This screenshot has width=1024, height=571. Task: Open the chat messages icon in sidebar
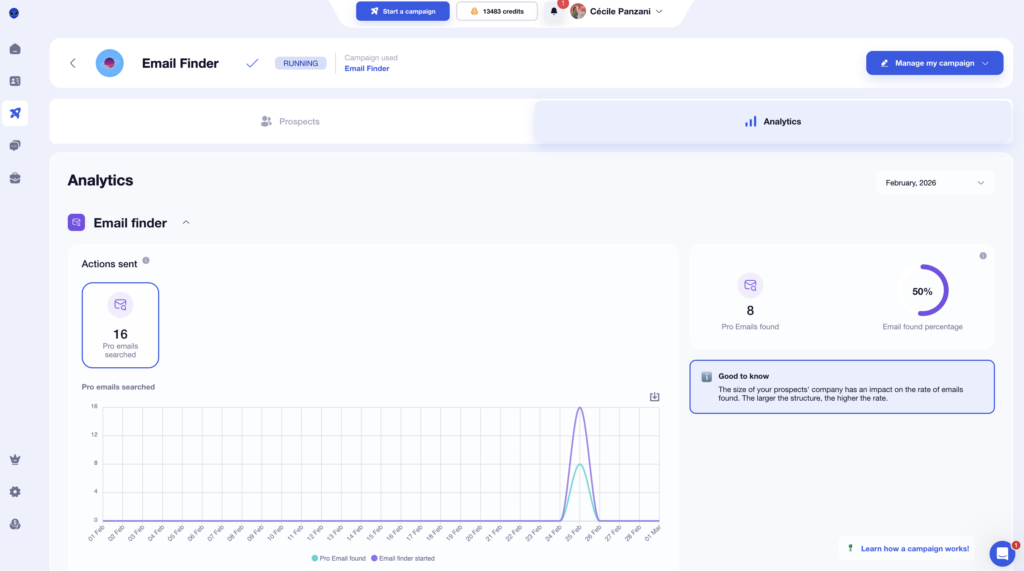point(15,146)
